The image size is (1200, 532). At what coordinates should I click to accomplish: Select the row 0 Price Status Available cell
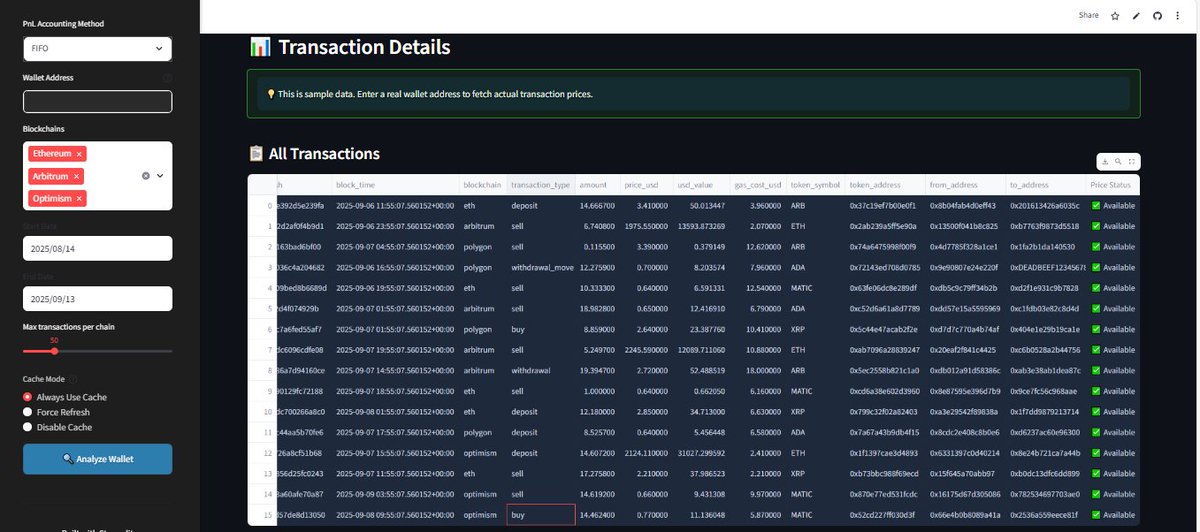(1113, 205)
